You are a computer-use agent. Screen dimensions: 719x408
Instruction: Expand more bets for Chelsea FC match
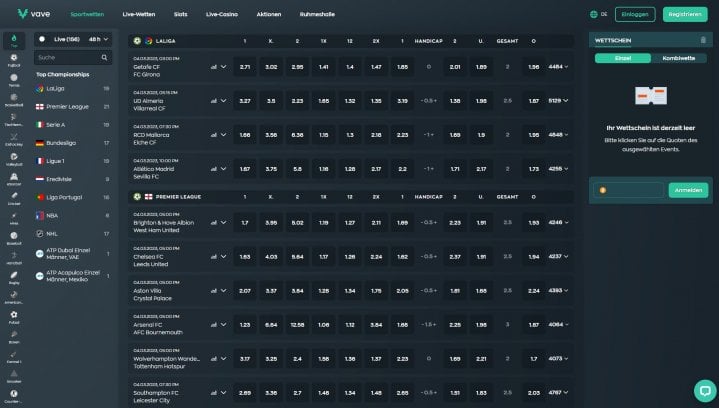click(558, 256)
